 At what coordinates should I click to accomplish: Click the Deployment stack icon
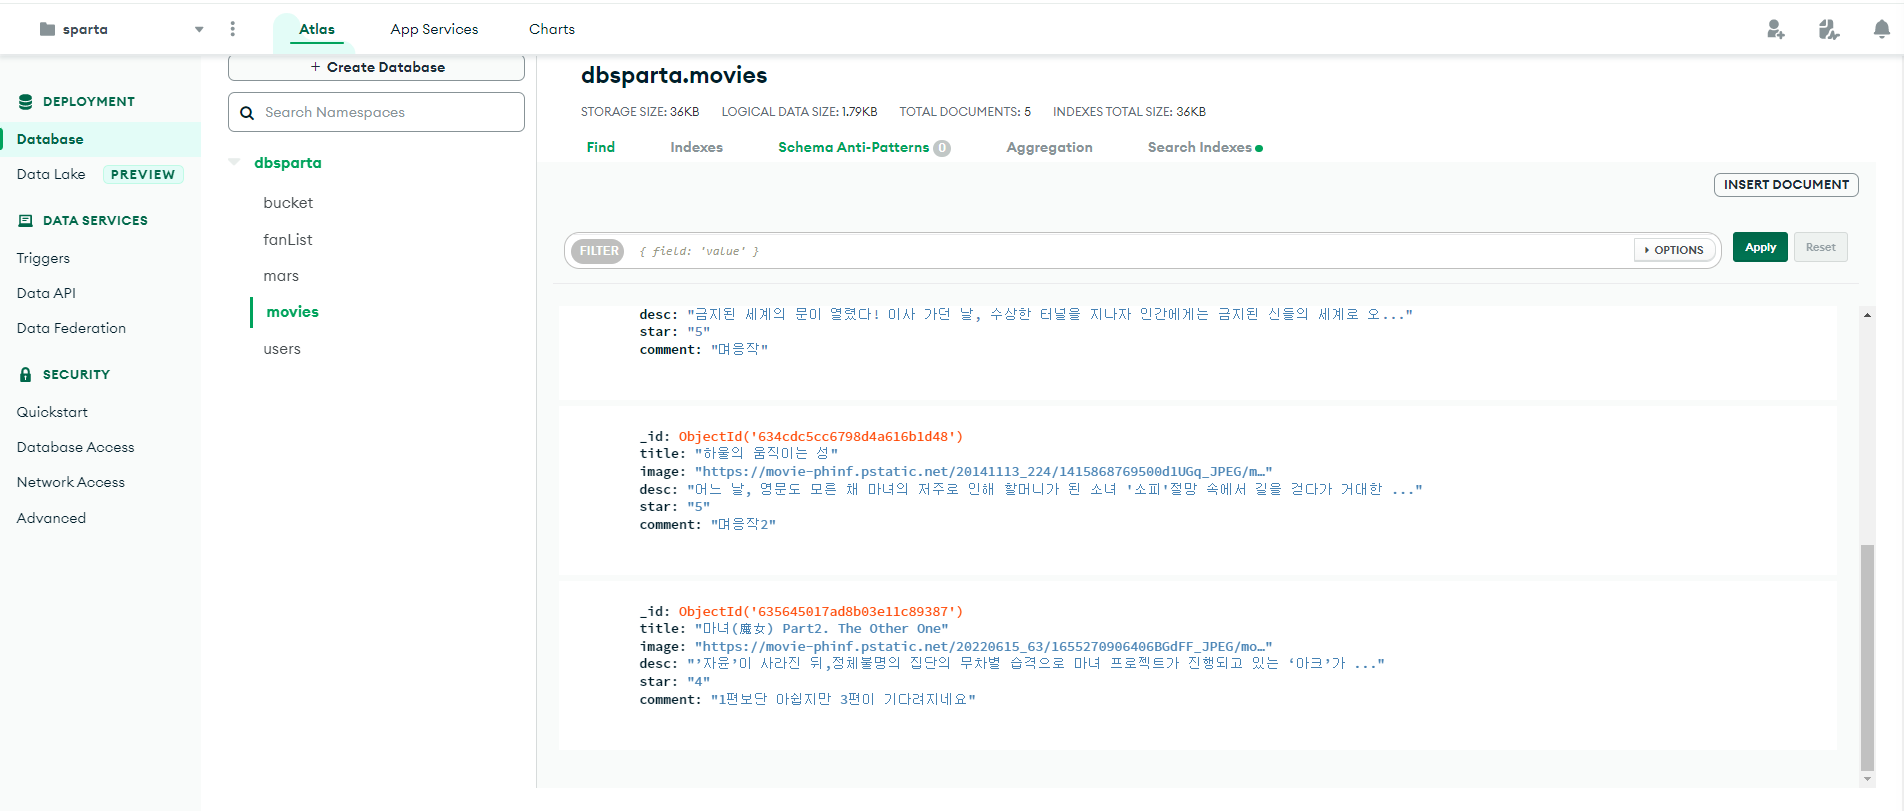click(x=26, y=102)
